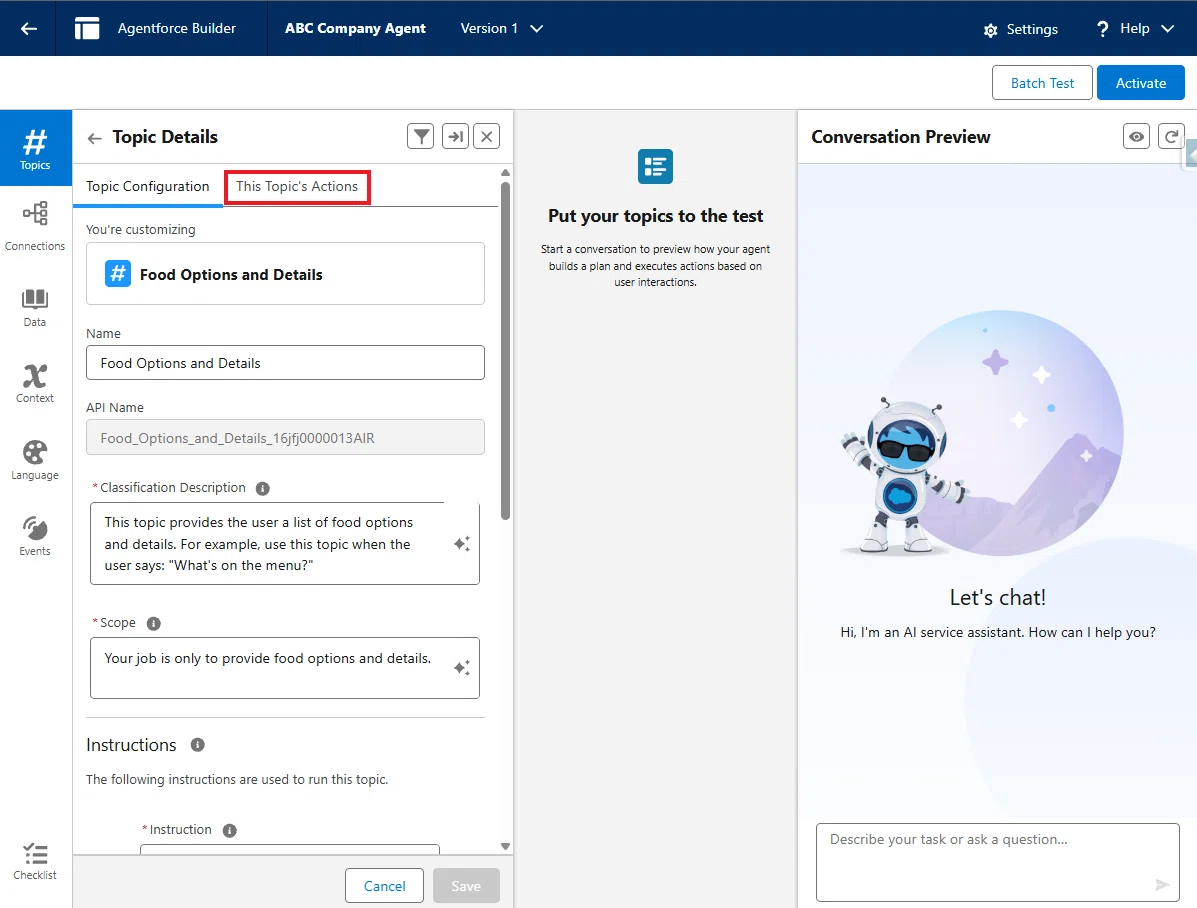Collapse the Topic Details panel with arrow icon
1197x908 pixels.
(455, 137)
